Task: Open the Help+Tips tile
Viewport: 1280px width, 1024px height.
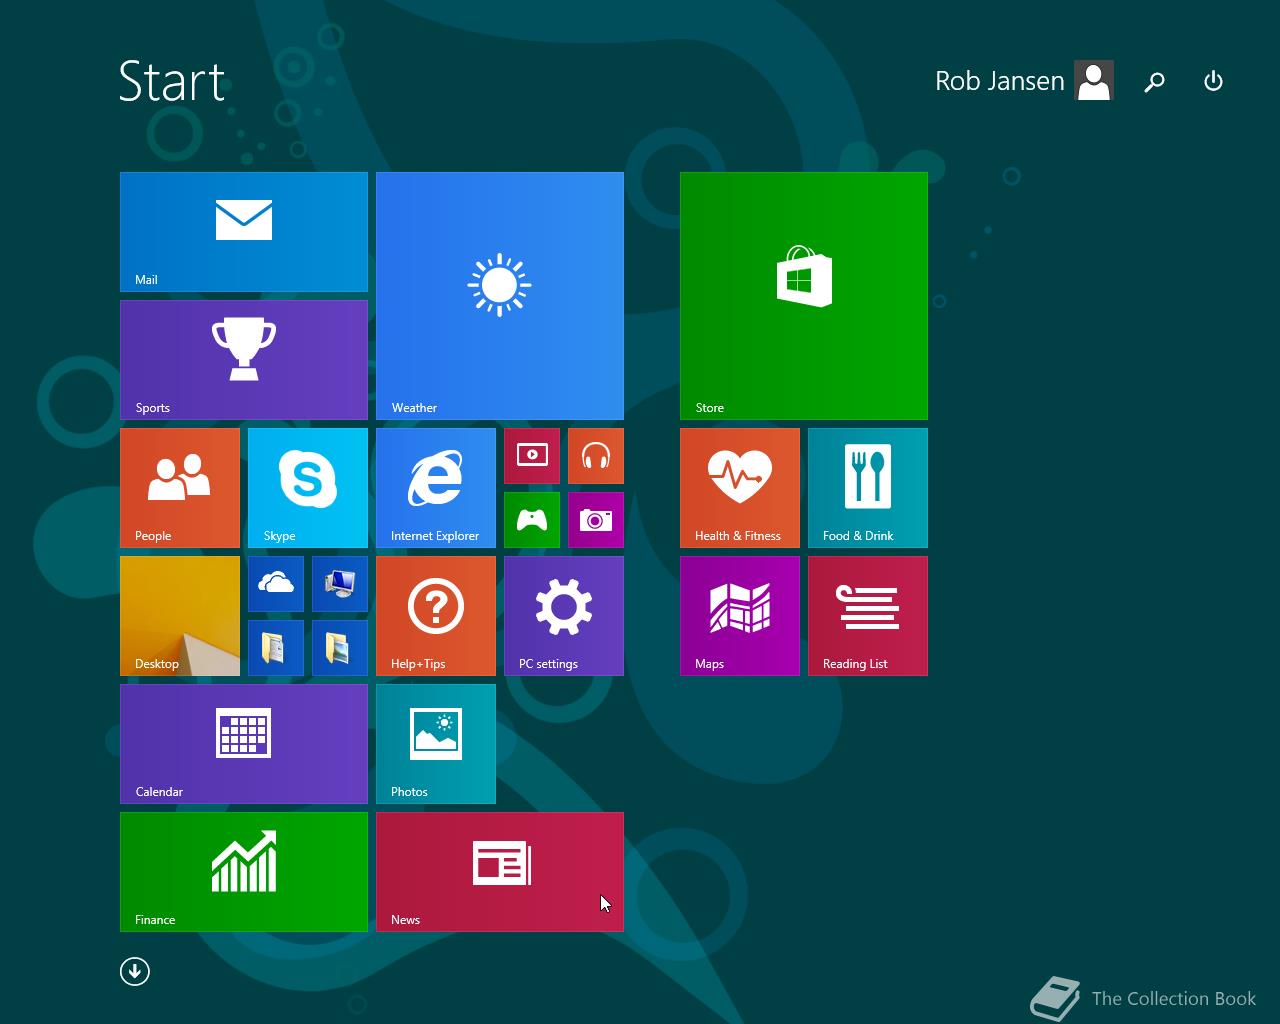Action: [436, 616]
